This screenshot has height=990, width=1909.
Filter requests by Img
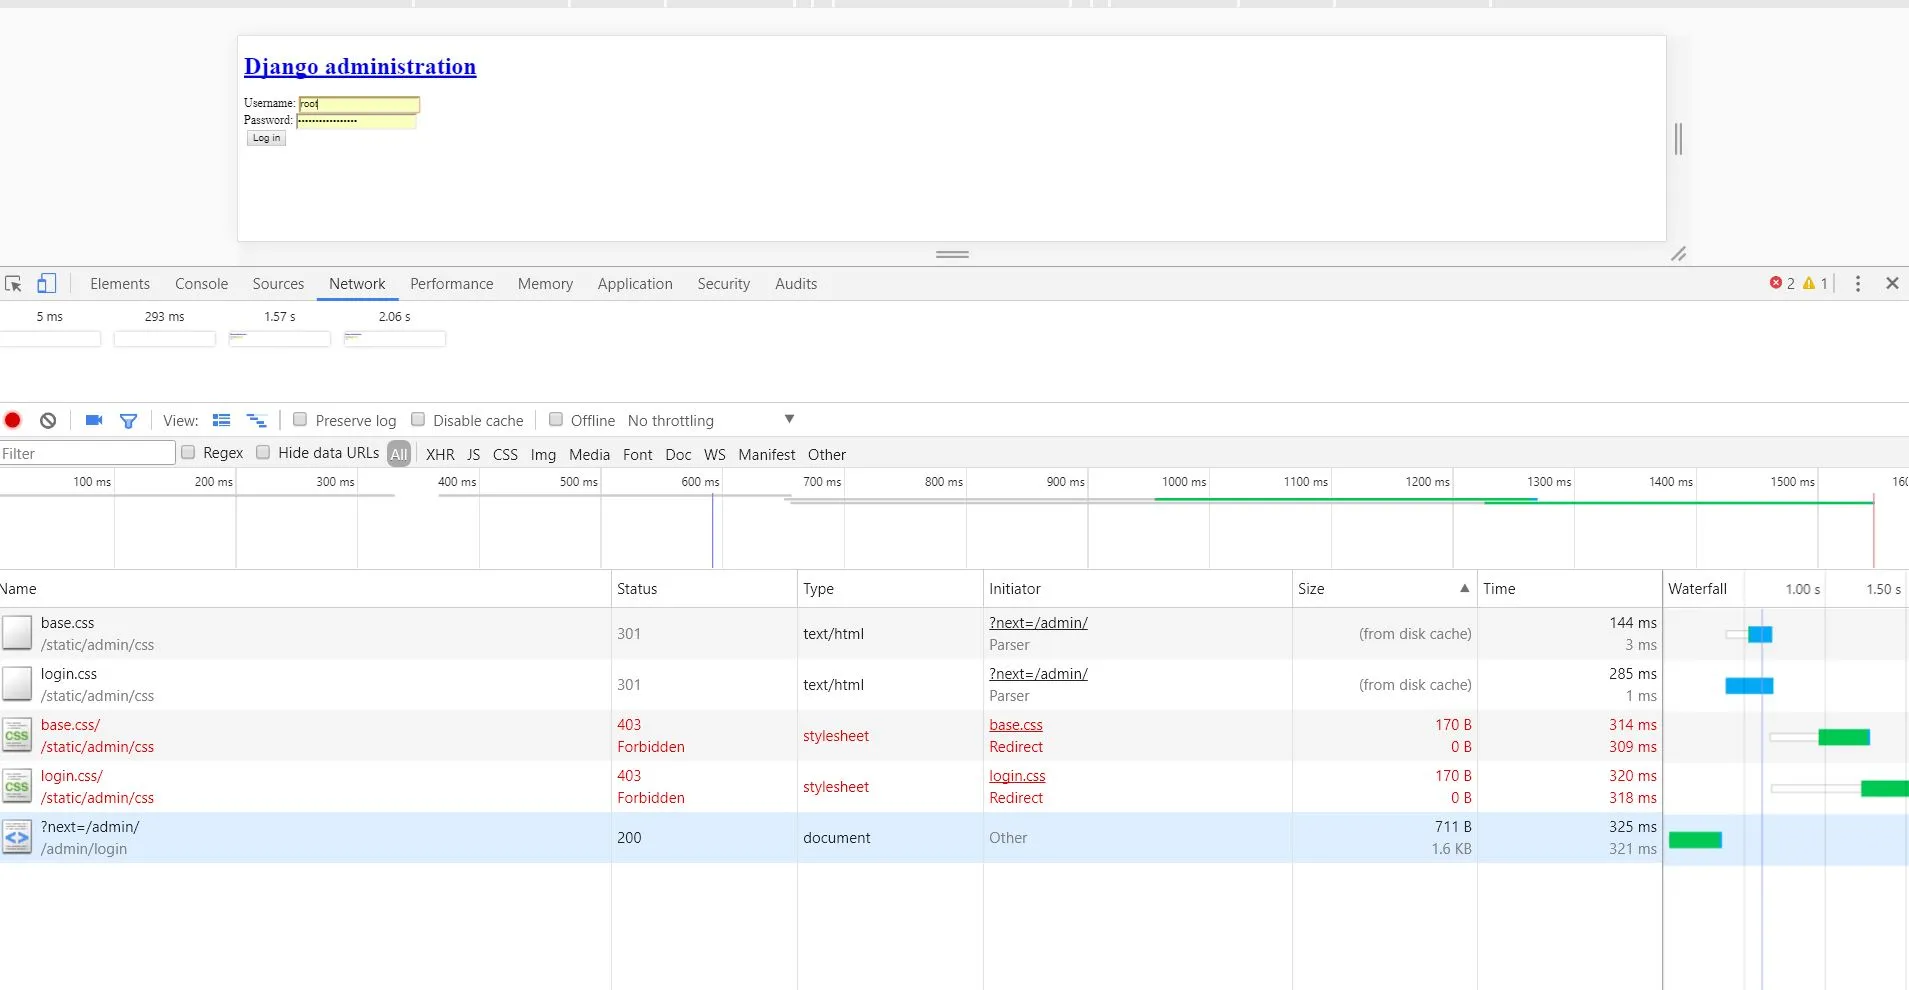click(x=543, y=454)
